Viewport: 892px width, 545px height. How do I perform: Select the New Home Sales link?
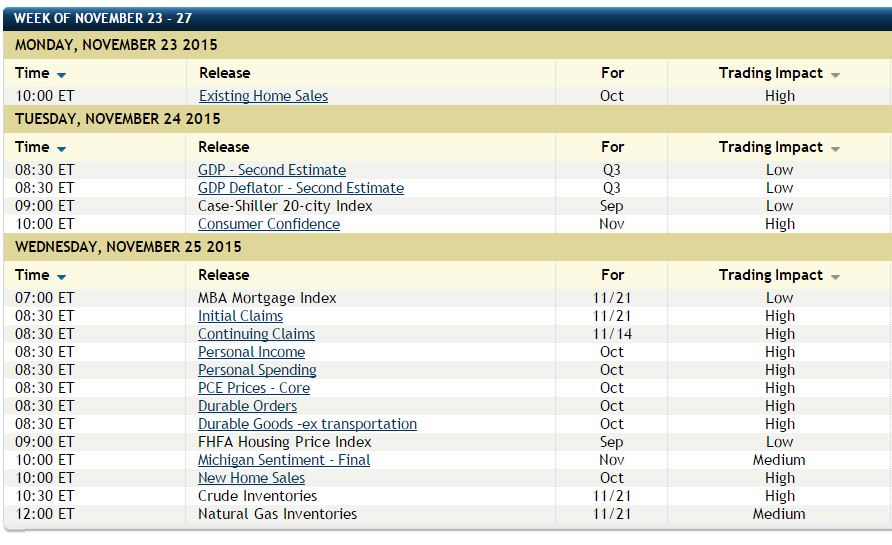[x=251, y=478]
